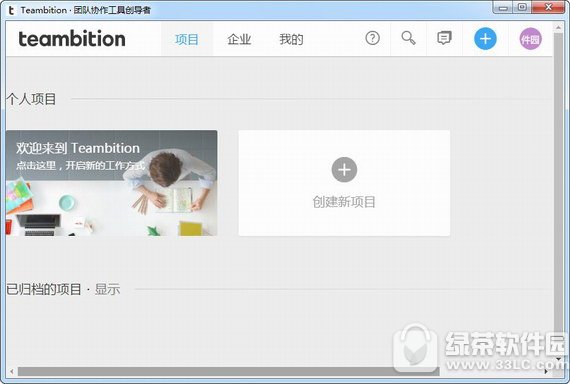Screen dimensions: 570x384
Task: Click the 创建新项目 label
Action: click(x=344, y=202)
